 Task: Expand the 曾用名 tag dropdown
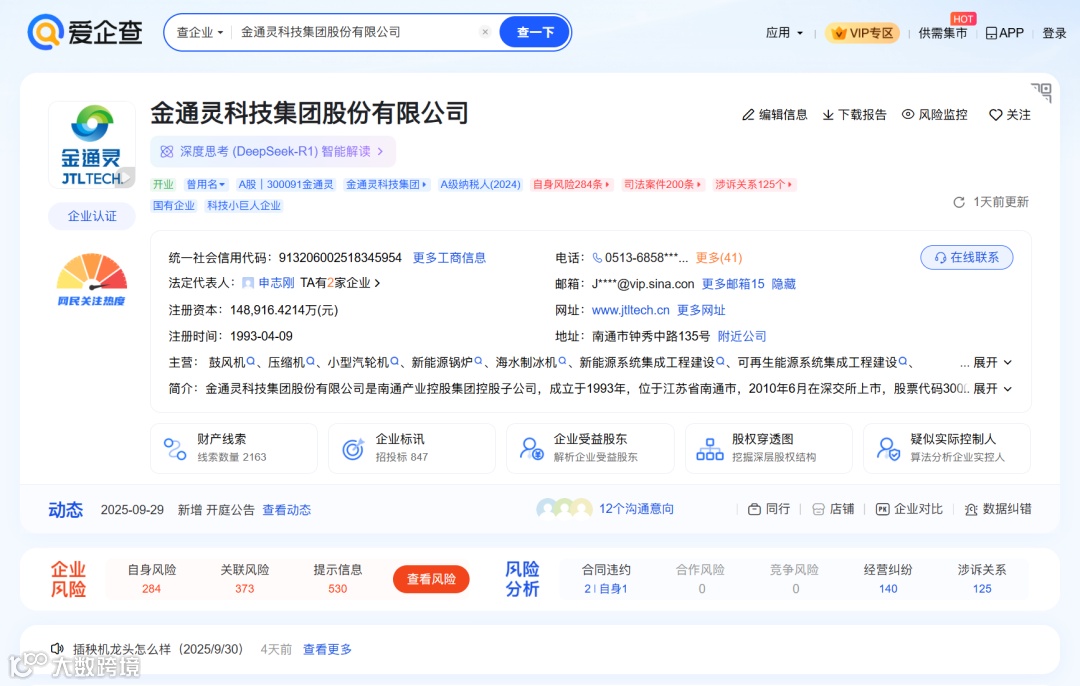(x=205, y=185)
